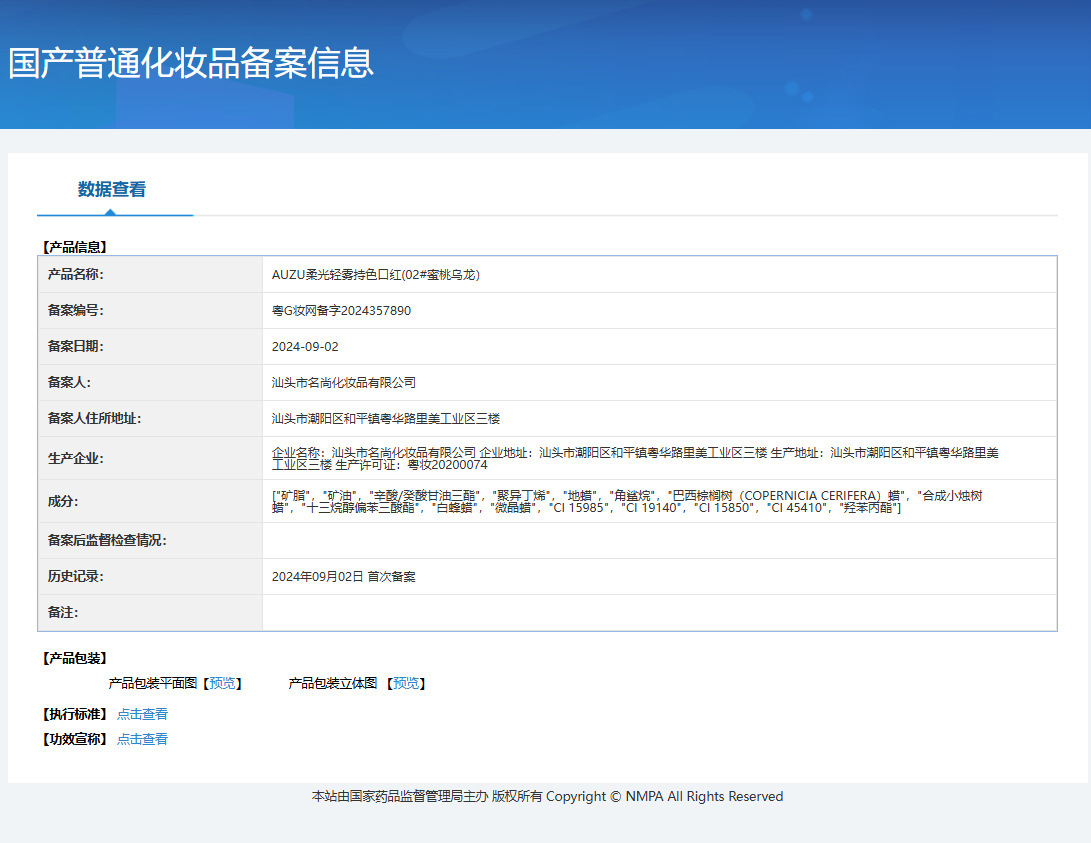Image resolution: width=1091 pixels, height=843 pixels.
Task: Click the 【产品包装】 section heading
Action: 75,658
